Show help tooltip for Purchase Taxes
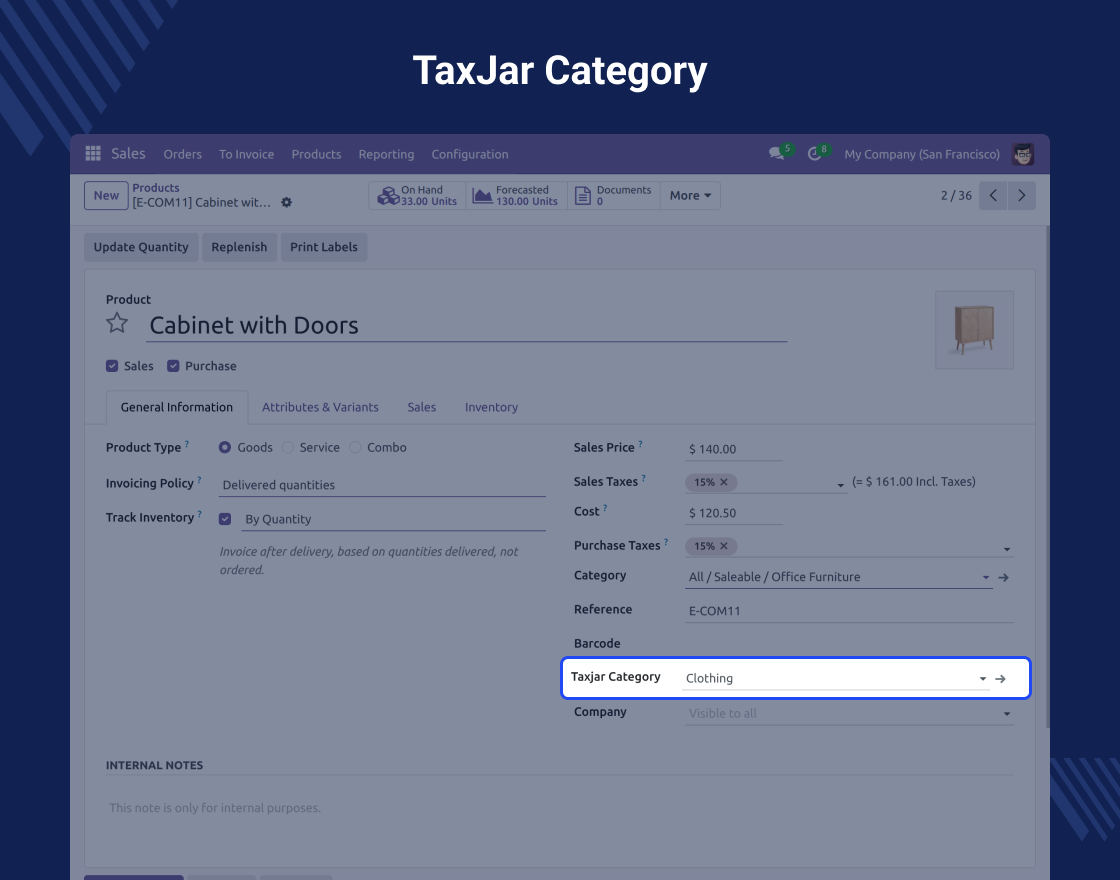Viewport: 1120px width, 880px height. point(666,542)
